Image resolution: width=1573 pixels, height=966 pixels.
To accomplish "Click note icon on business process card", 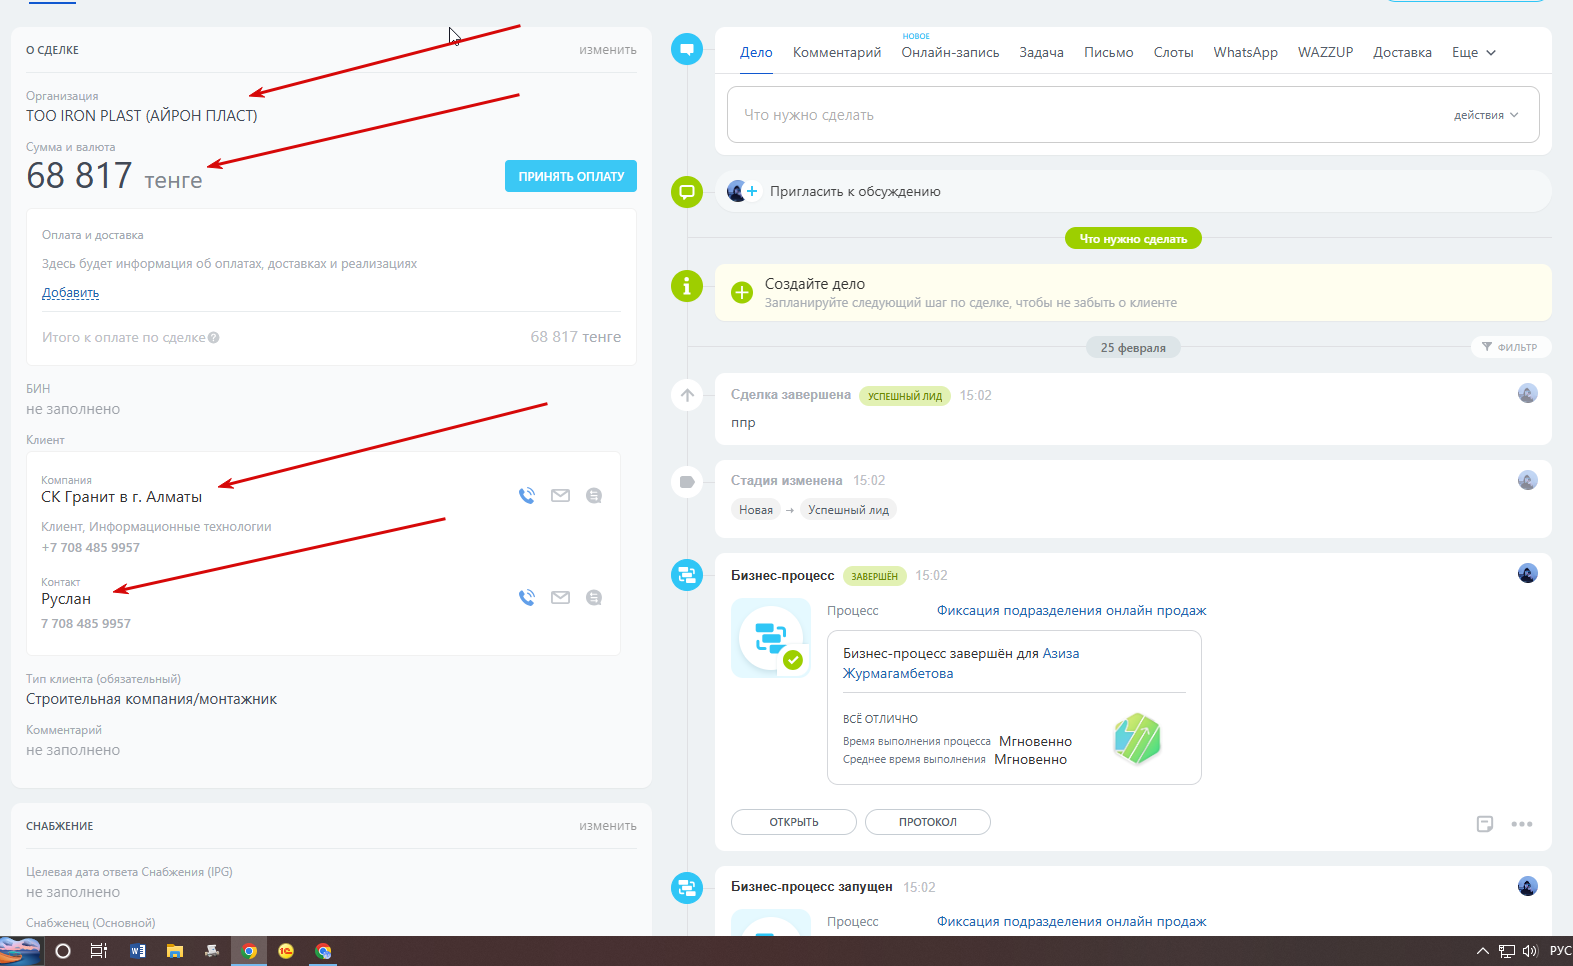I will pyautogui.click(x=1485, y=824).
